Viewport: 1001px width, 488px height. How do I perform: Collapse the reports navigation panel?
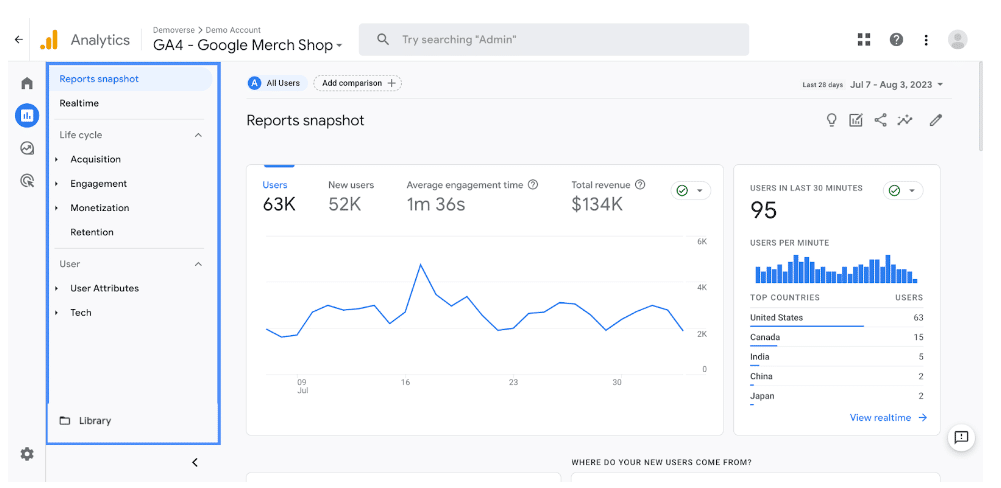[195, 462]
